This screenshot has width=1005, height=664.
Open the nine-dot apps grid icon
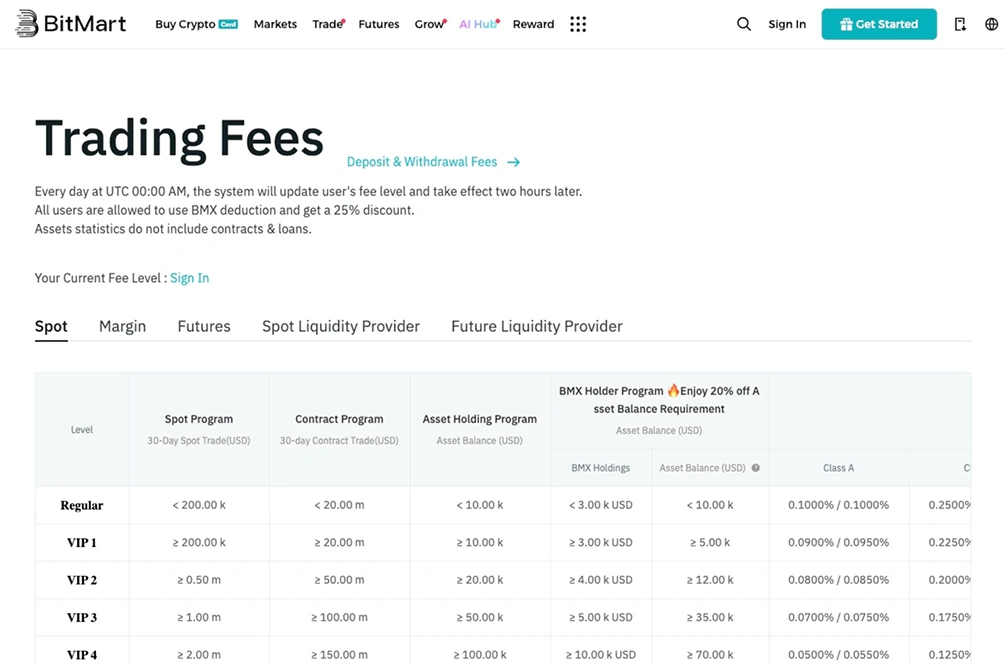tap(577, 24)
